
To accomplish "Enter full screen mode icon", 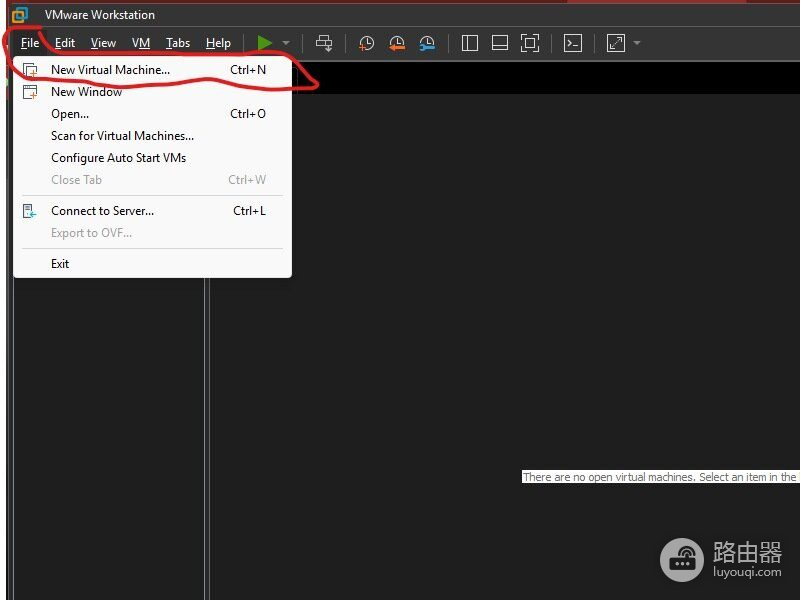I will [530, 43].
